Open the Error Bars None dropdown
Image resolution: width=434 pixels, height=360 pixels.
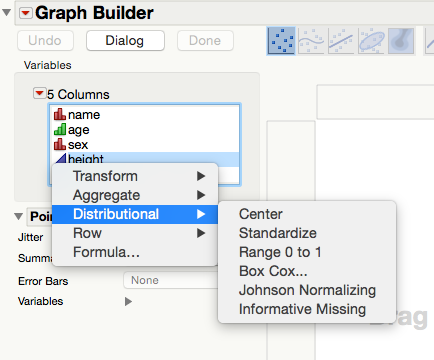coord(171,280)
